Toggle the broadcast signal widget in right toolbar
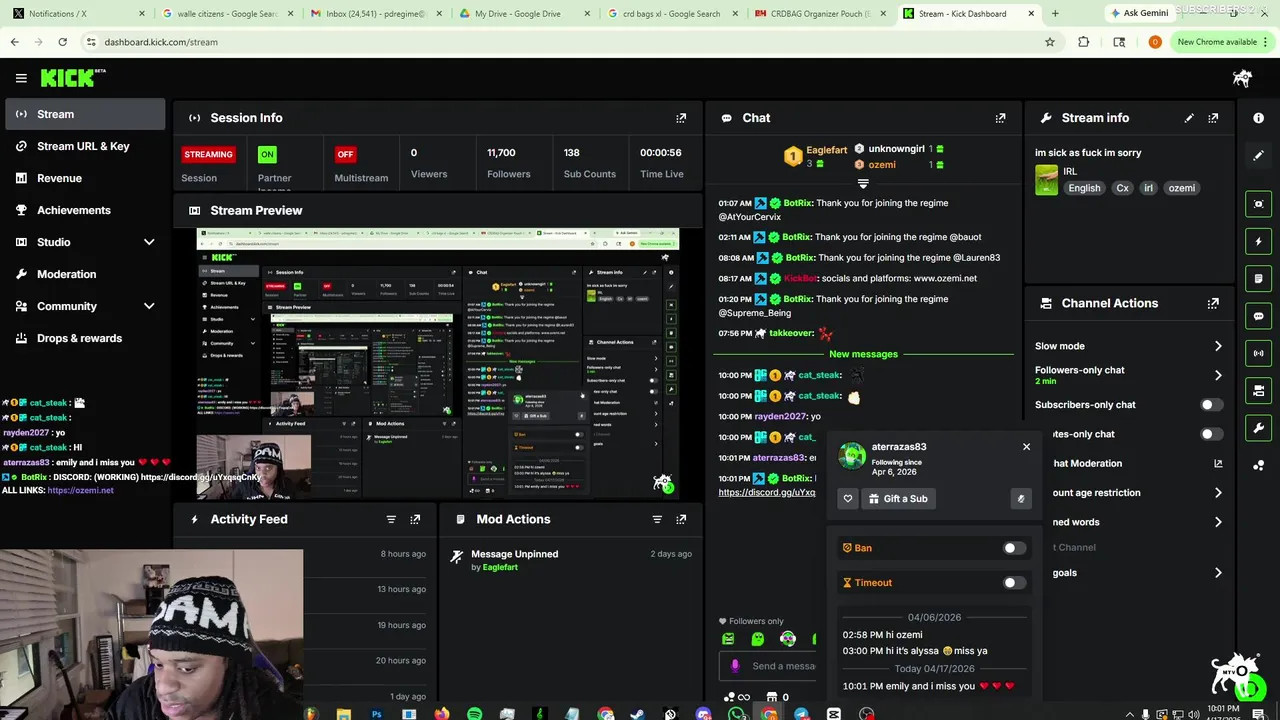This screenshot has height=720, width=1280. pyautogui.click(x=1258, y=353)
